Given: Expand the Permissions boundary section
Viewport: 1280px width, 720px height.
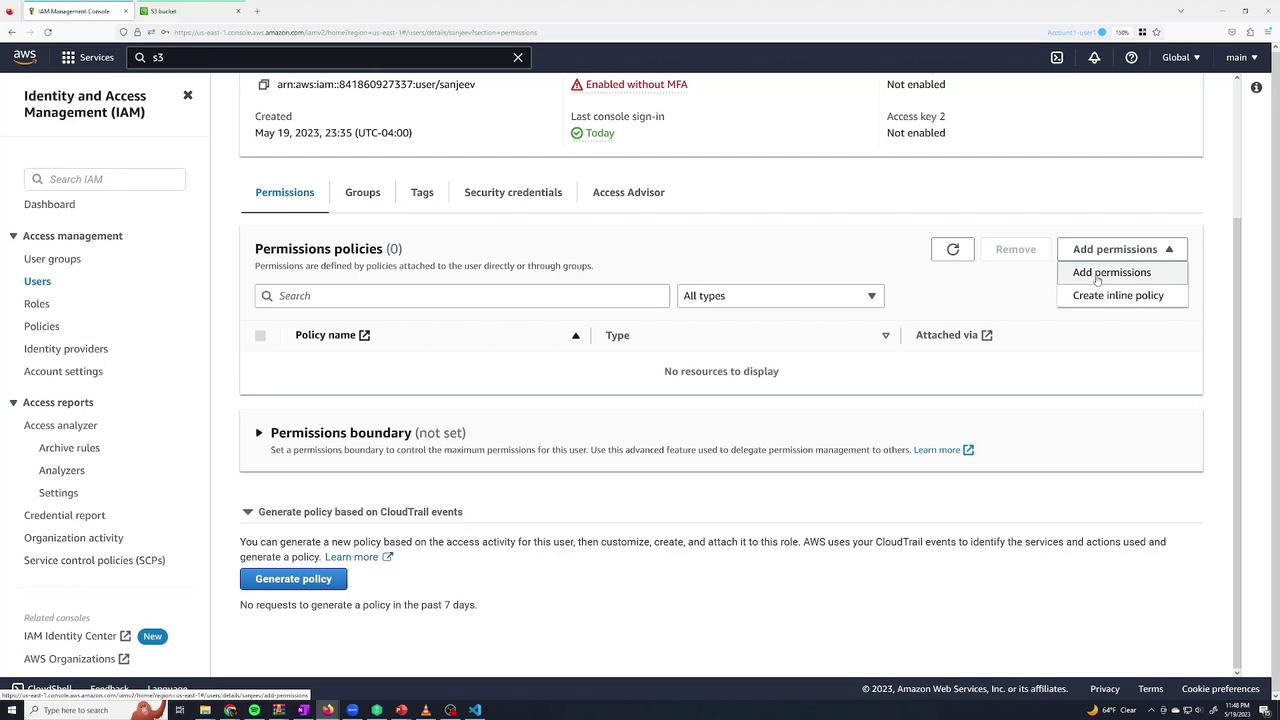Looking at the screenshot, I should 259,433.
